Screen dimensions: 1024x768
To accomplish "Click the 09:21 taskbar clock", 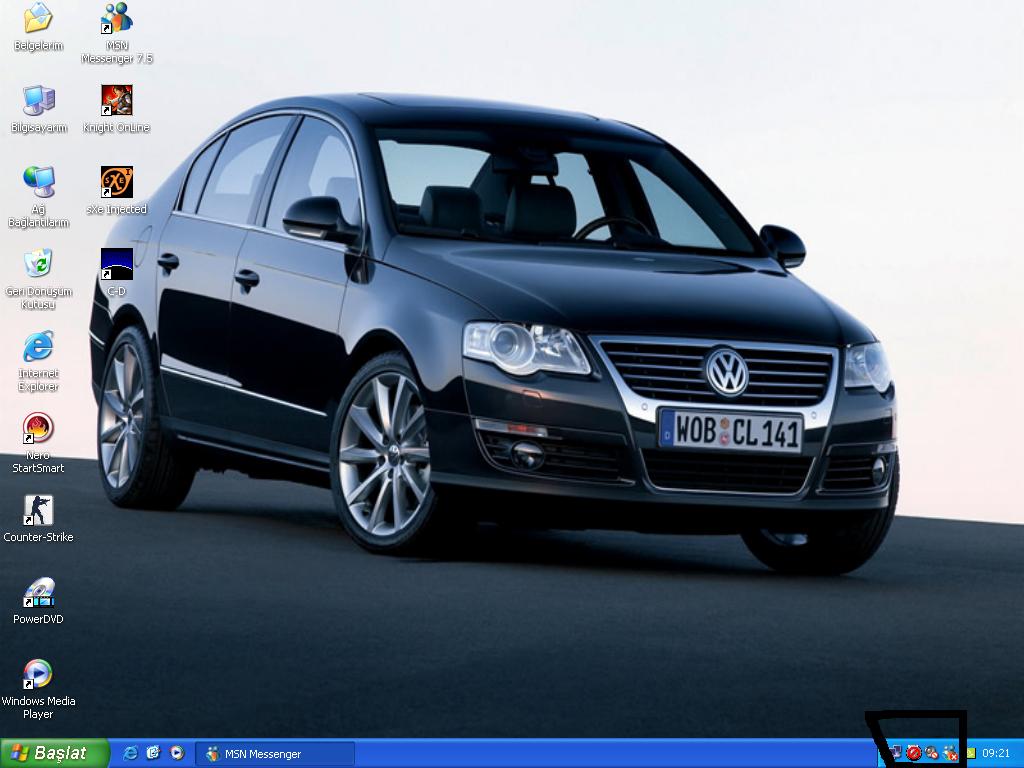I will pos(996,754).
